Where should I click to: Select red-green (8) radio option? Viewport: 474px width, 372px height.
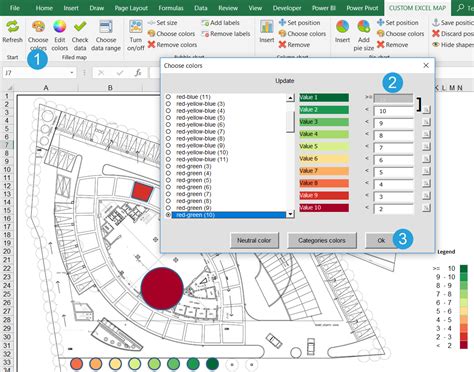[x=168, y=201]
